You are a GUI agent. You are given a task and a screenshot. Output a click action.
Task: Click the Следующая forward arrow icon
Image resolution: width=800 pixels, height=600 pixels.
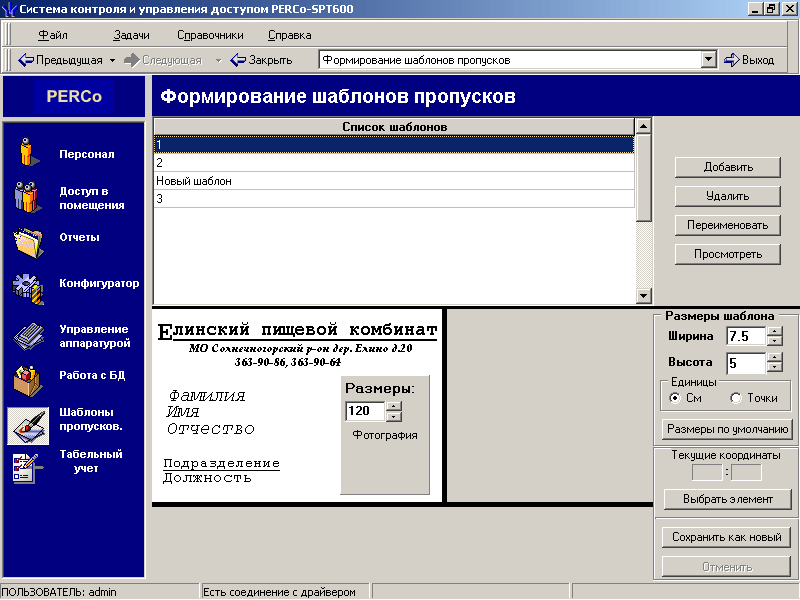pos(132,60)
